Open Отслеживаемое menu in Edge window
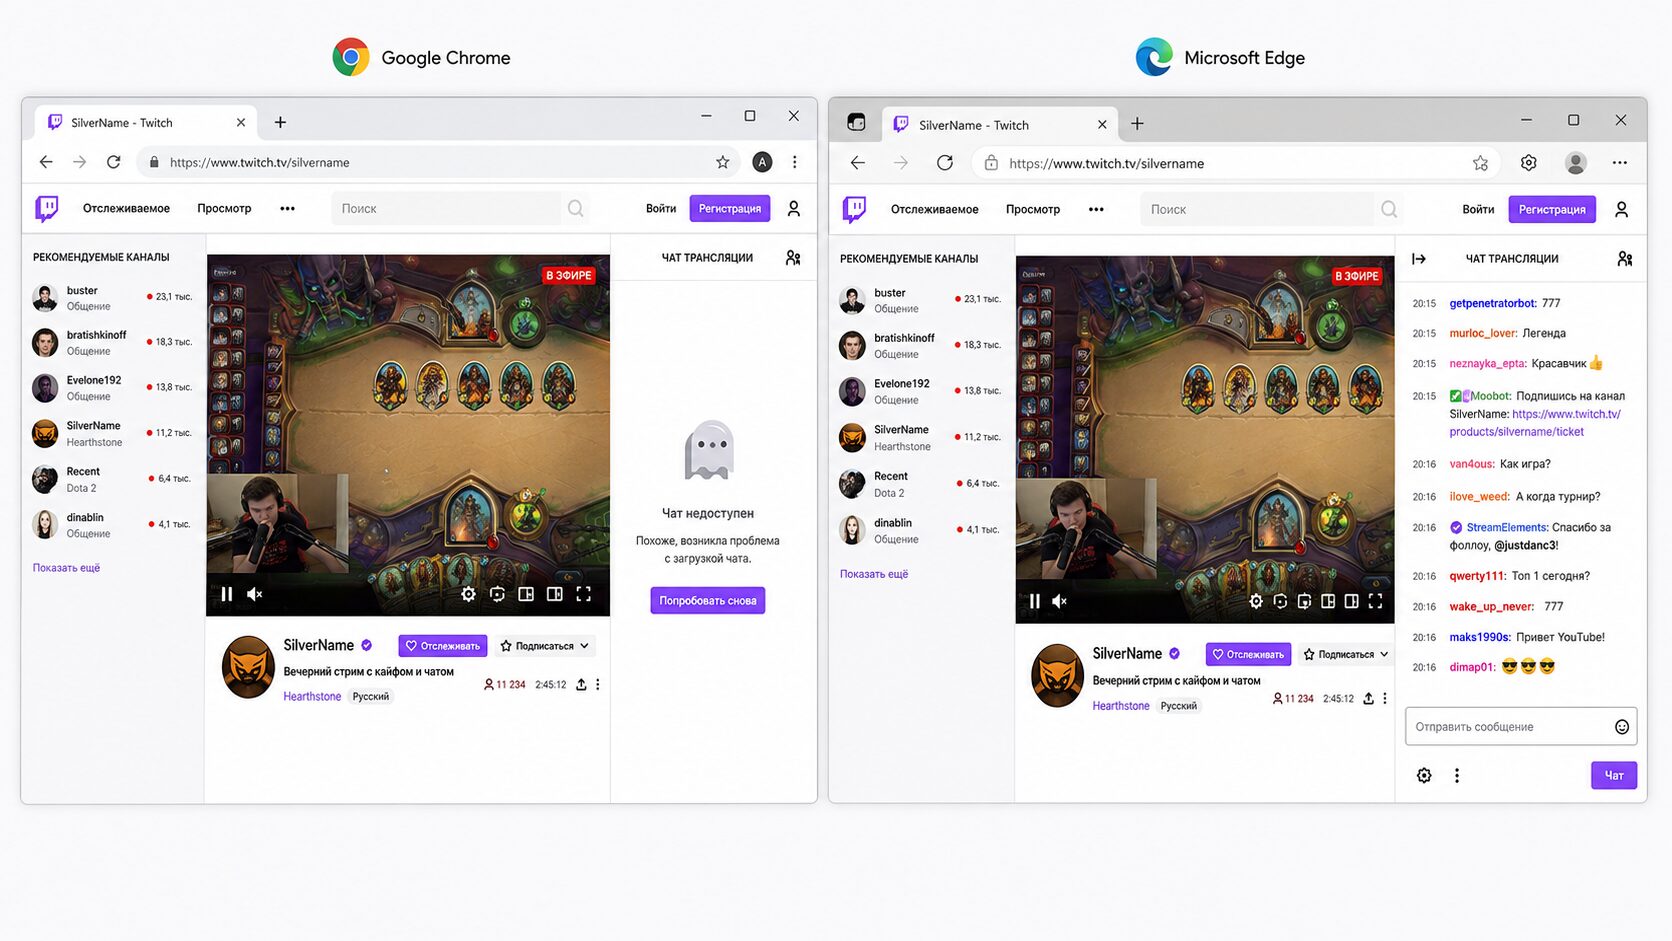 coord(935,209)
